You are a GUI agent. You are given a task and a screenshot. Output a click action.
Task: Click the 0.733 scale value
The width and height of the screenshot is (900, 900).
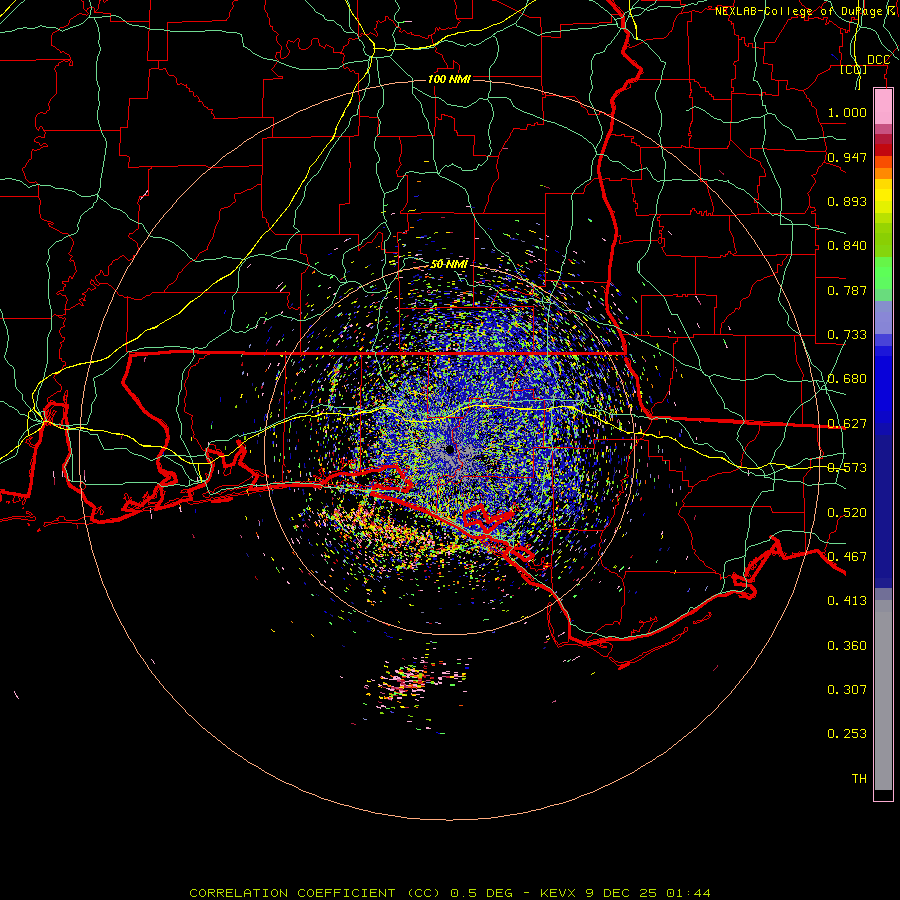(x=847, y=335)
